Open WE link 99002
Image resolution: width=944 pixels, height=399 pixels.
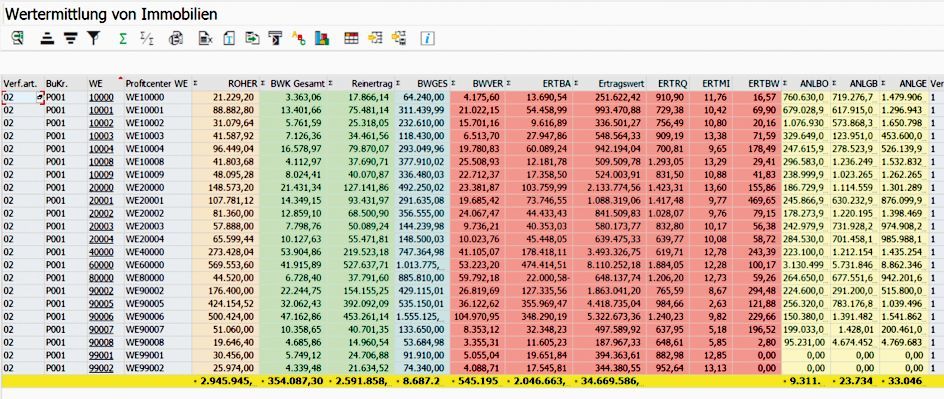[101, 367]
